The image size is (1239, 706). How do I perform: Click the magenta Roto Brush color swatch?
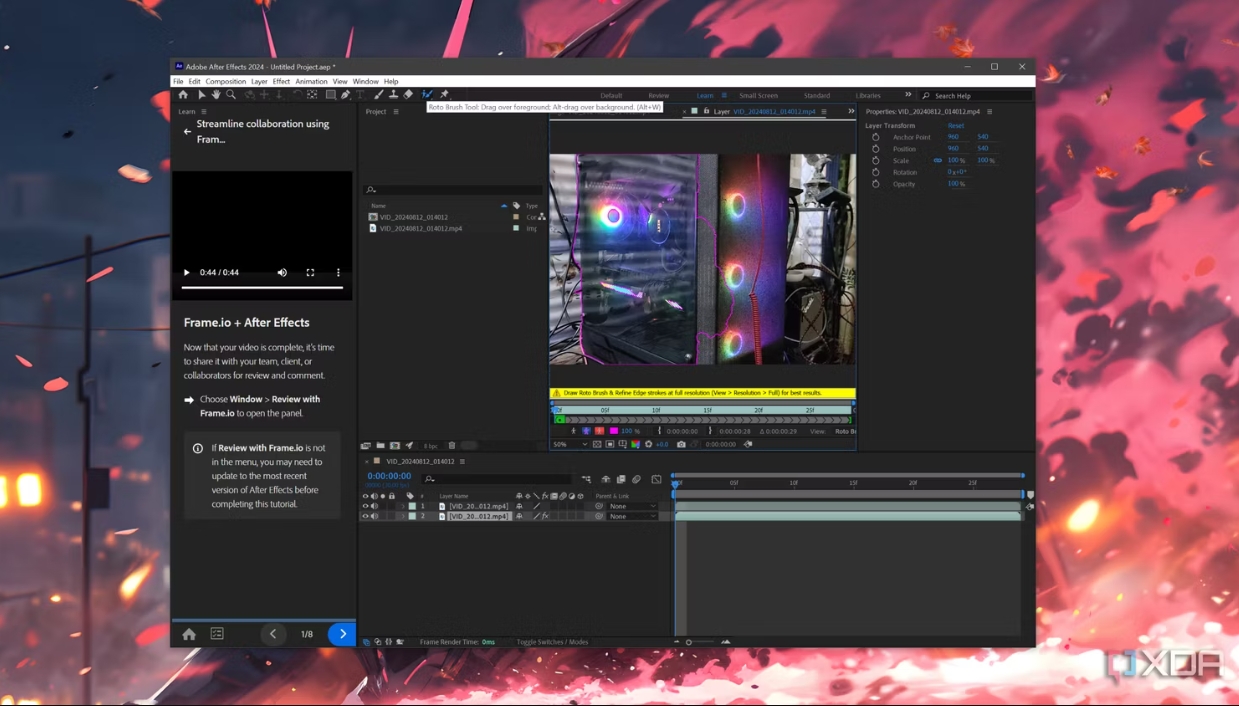point(614,431)
